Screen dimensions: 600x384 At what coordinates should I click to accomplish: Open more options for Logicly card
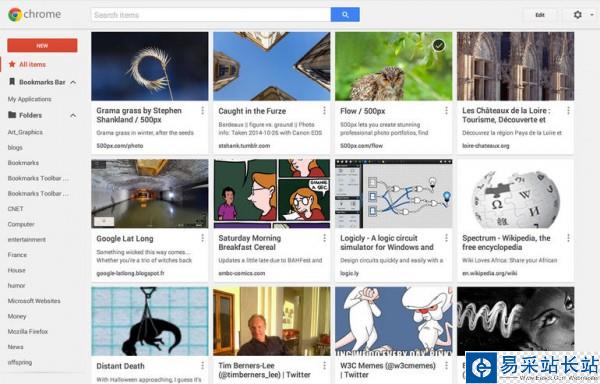pyautogui.click(x=446, y=238)
